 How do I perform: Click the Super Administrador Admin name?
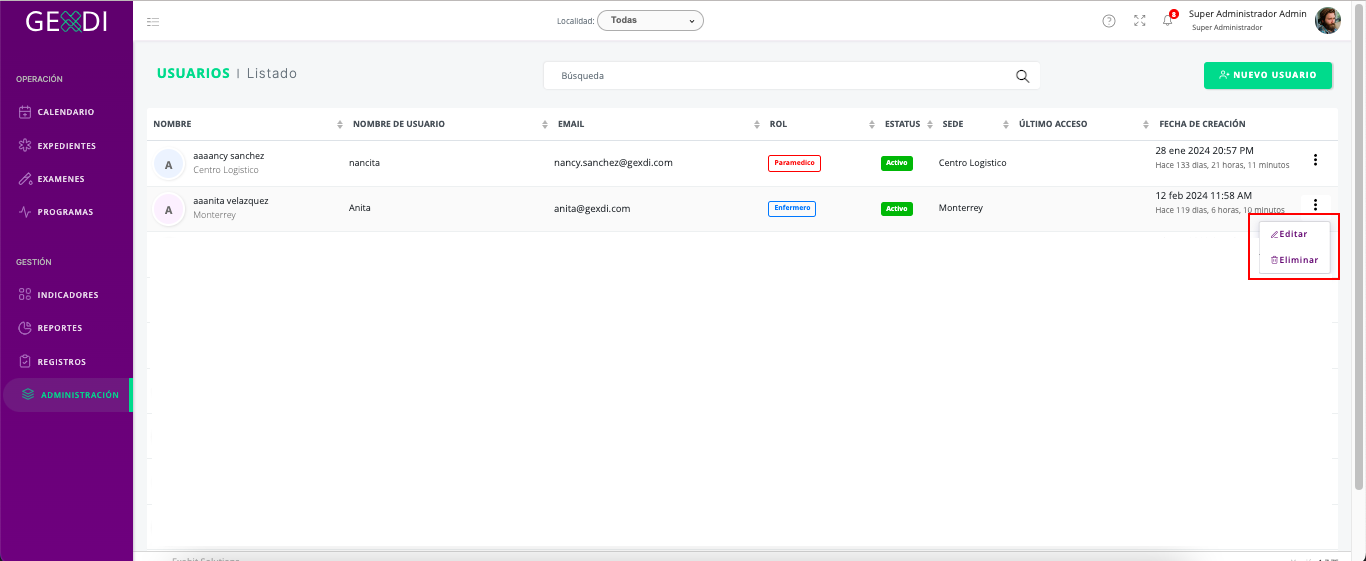[x=1248, y=14]
